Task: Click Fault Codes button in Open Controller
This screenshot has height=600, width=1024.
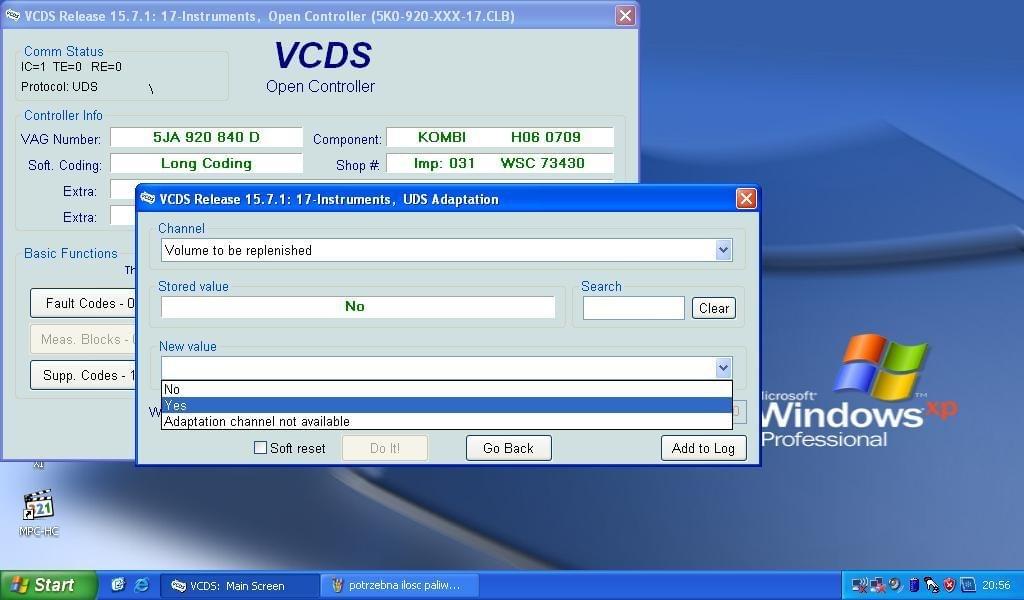Action: [x=83, y=303]
